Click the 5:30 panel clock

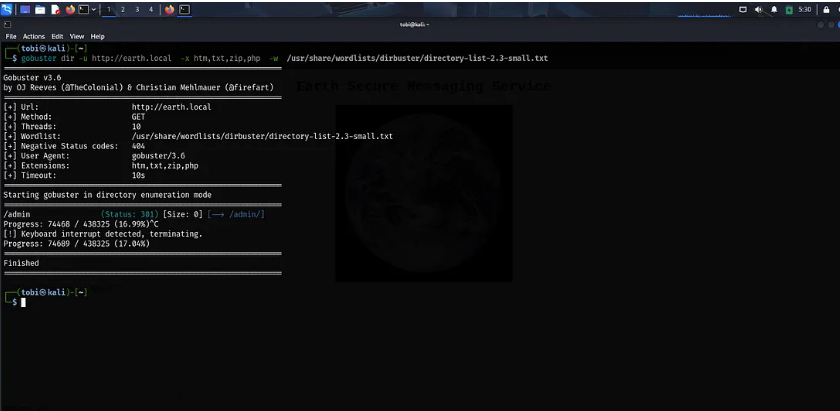click(805, 10)
